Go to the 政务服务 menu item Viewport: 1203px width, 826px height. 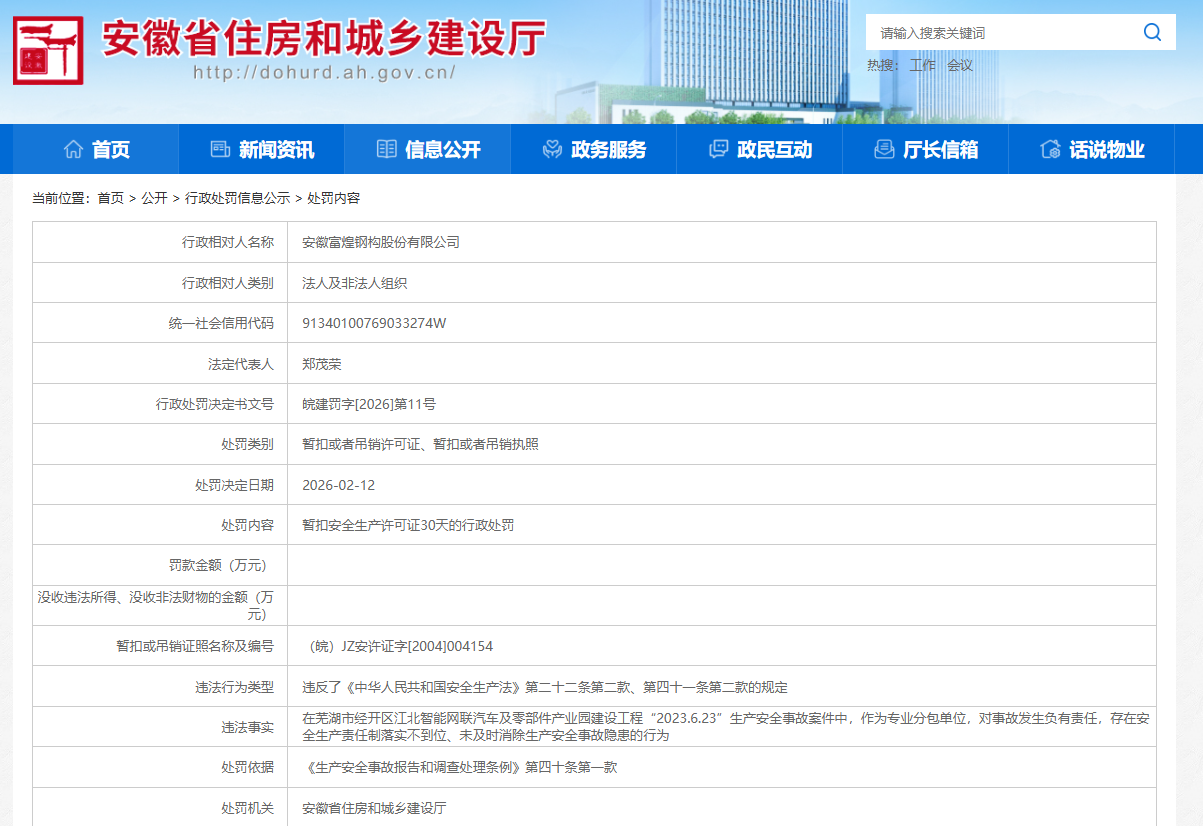(608, 150)
